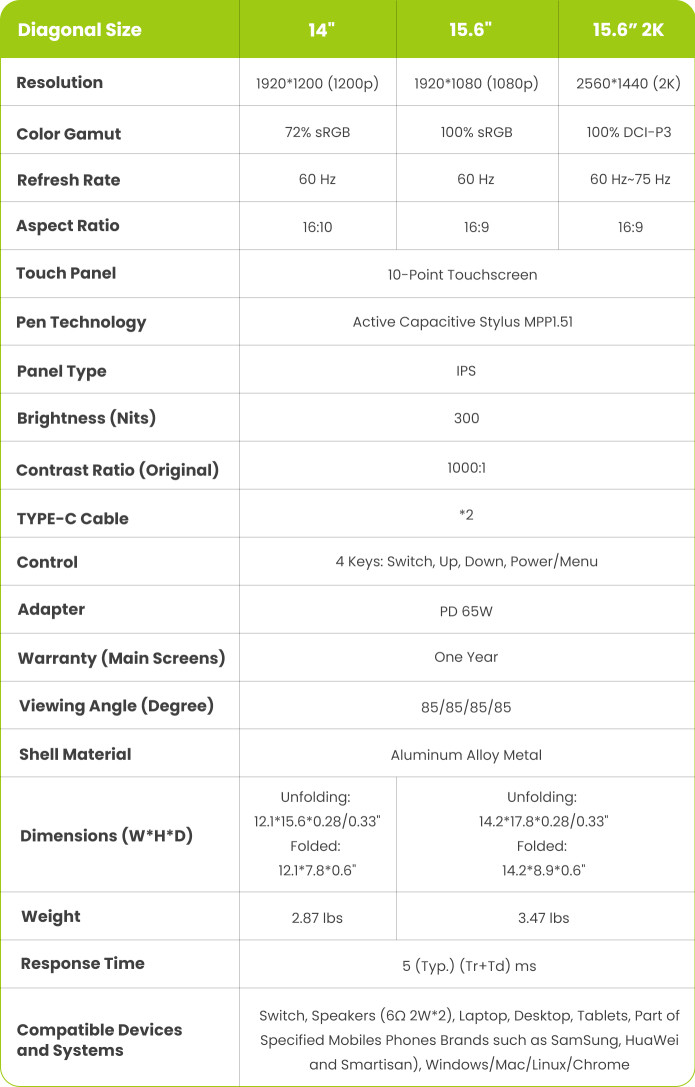Select the Warranty (Main Screens) label
695x1087 pixels.
click(121, 658)
